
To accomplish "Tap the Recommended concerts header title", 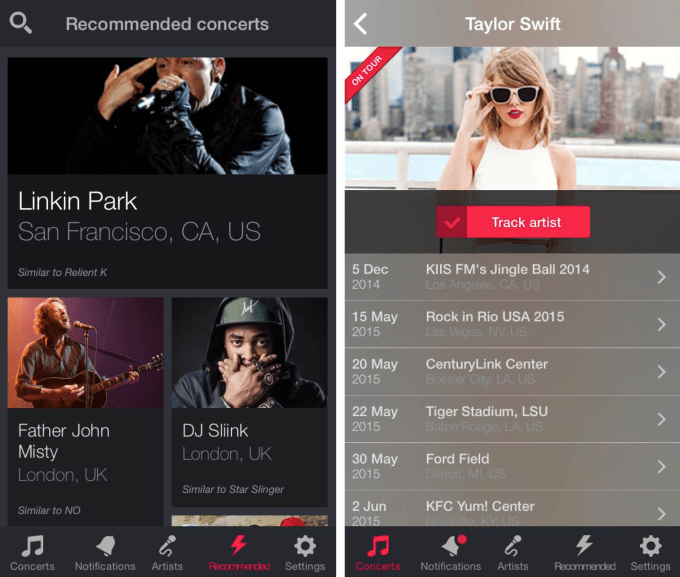I will tap(167, 24).
